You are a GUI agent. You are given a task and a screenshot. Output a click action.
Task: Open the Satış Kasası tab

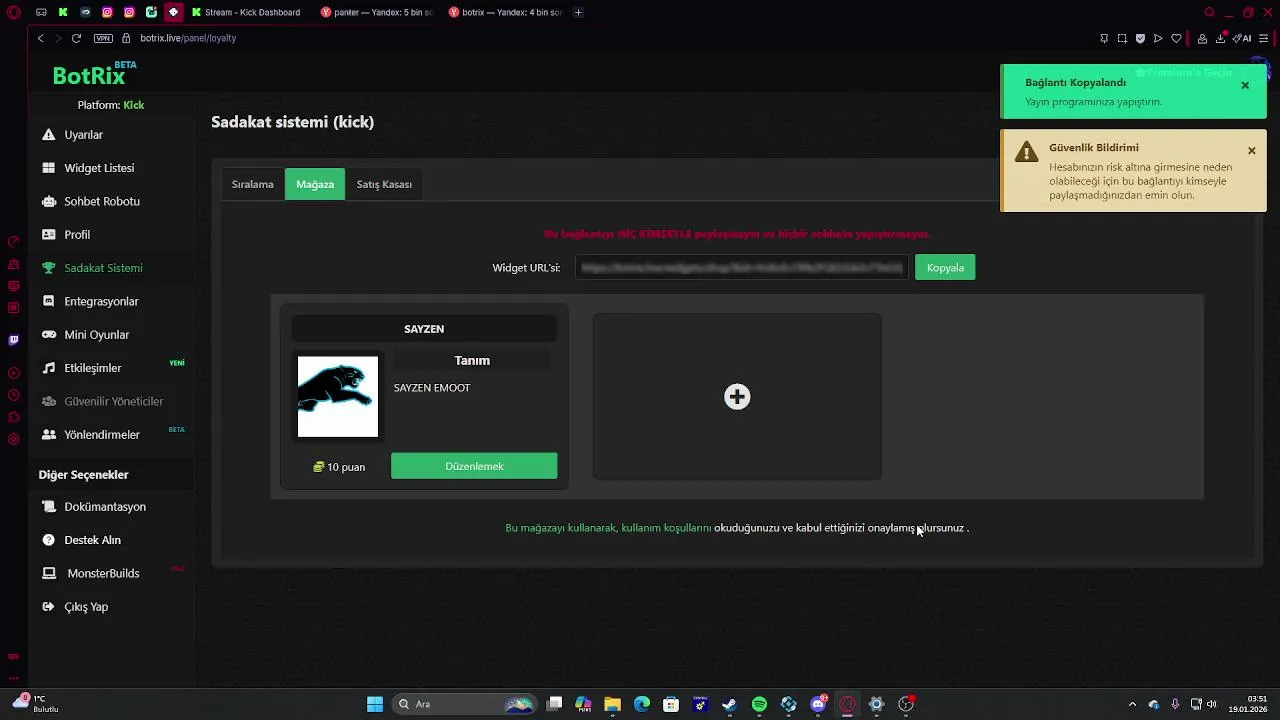pos(384,184)
